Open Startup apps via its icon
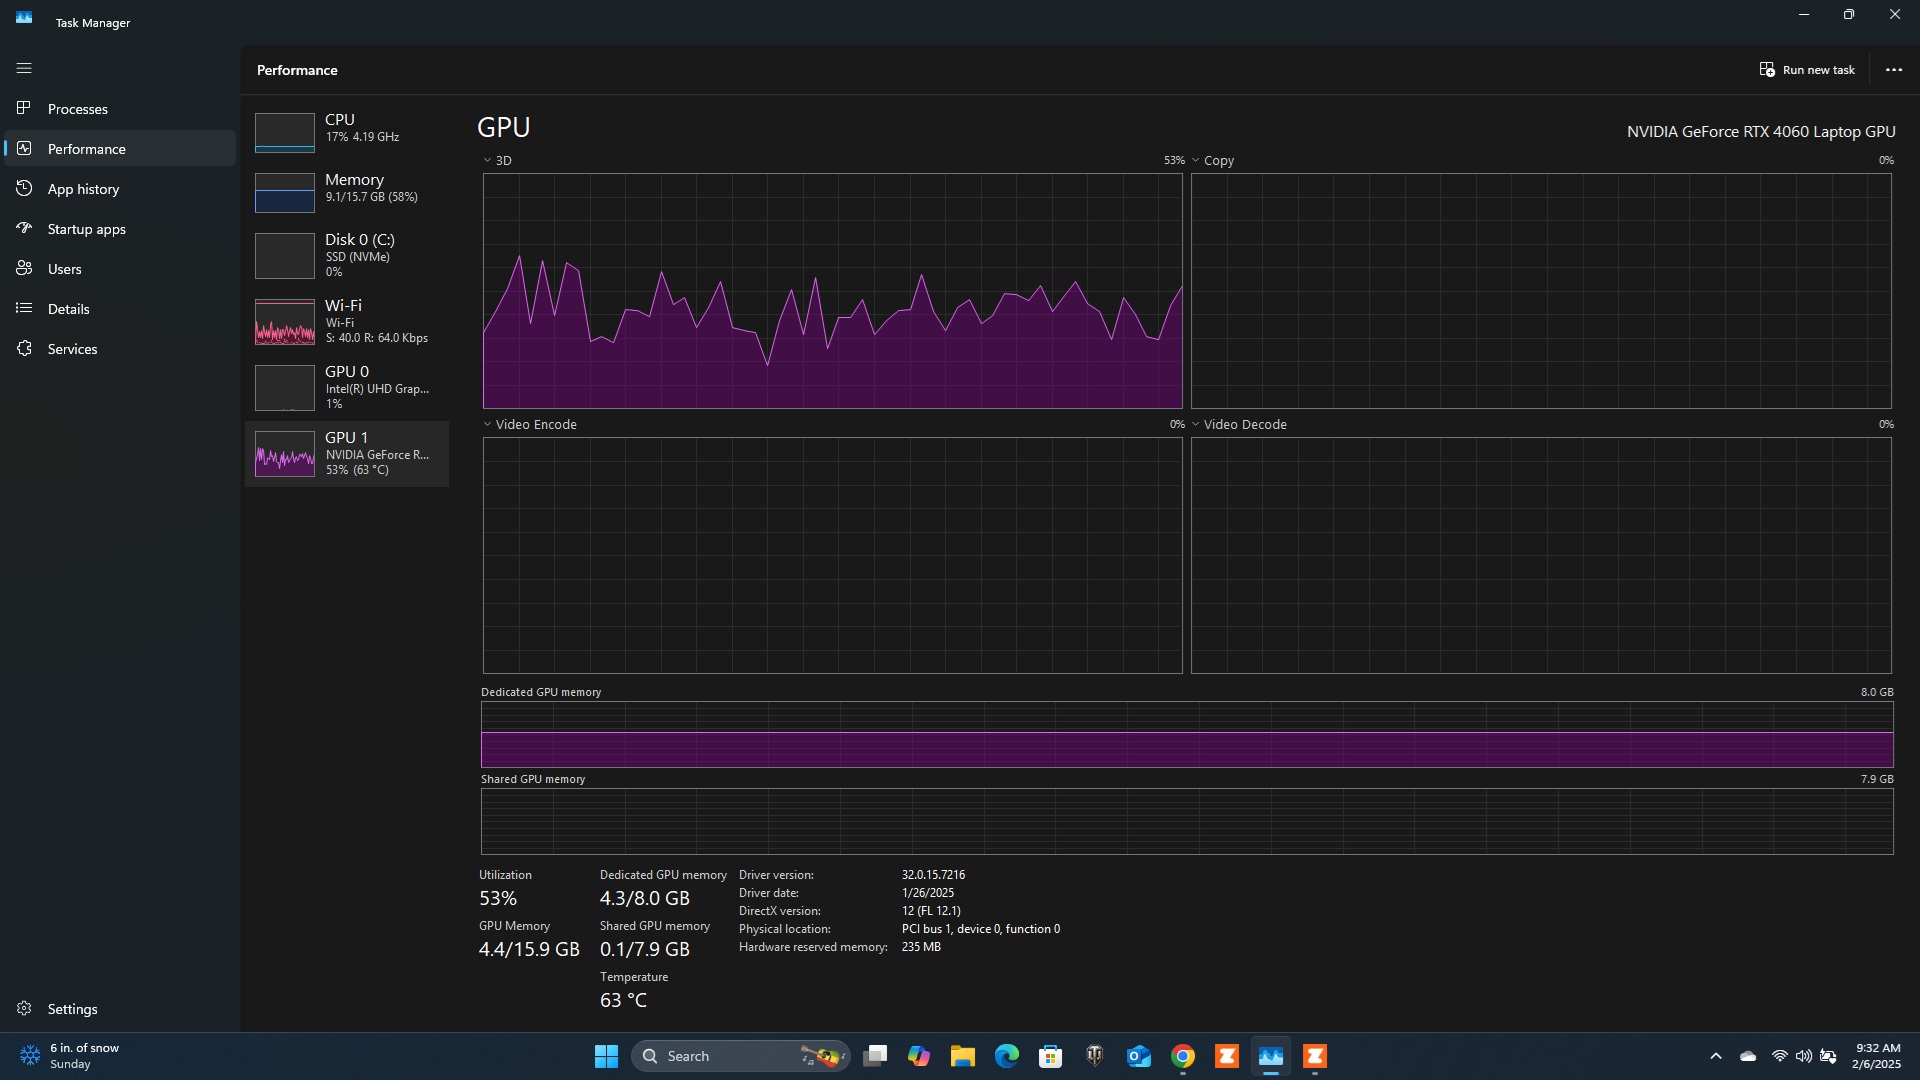Viewport: 1920px width, 1080px height. point(24,228)
